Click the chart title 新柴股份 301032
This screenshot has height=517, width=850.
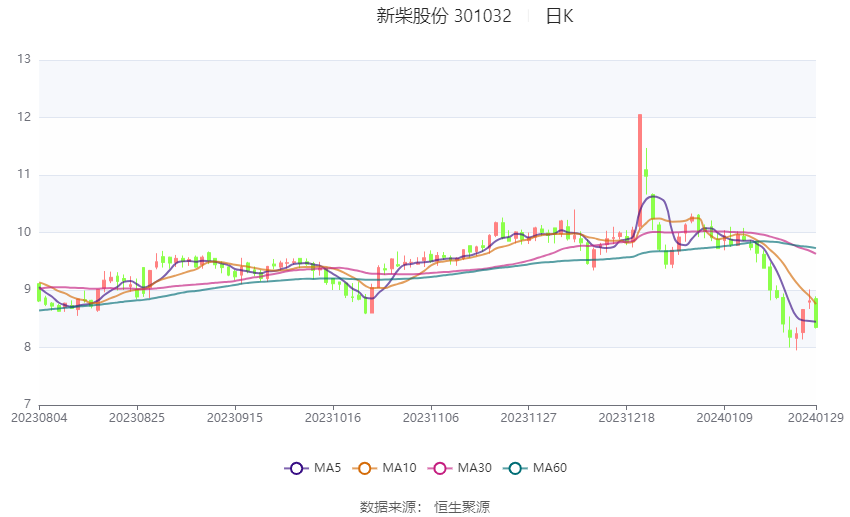[x=444, y=16]
